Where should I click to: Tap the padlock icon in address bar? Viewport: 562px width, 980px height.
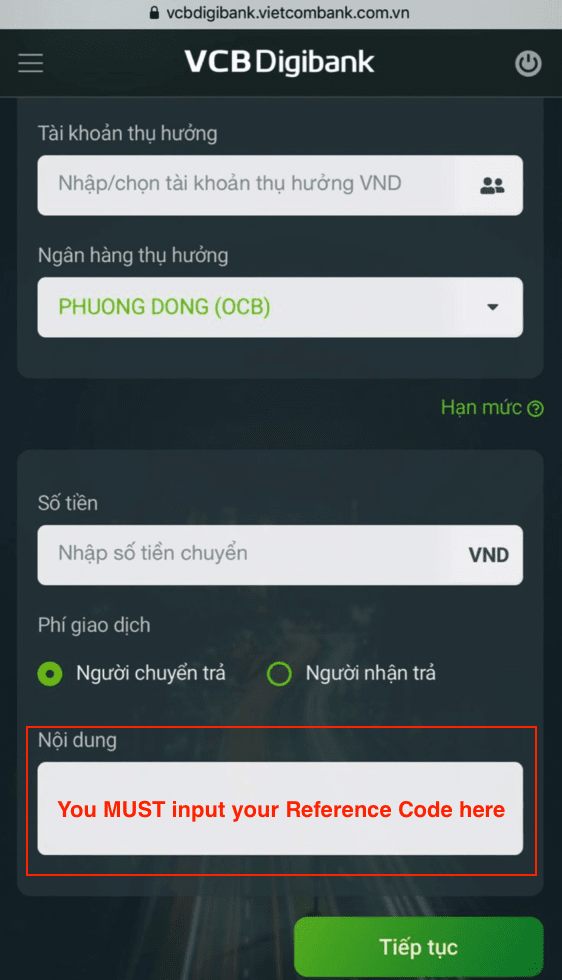[x=154, y=12]
